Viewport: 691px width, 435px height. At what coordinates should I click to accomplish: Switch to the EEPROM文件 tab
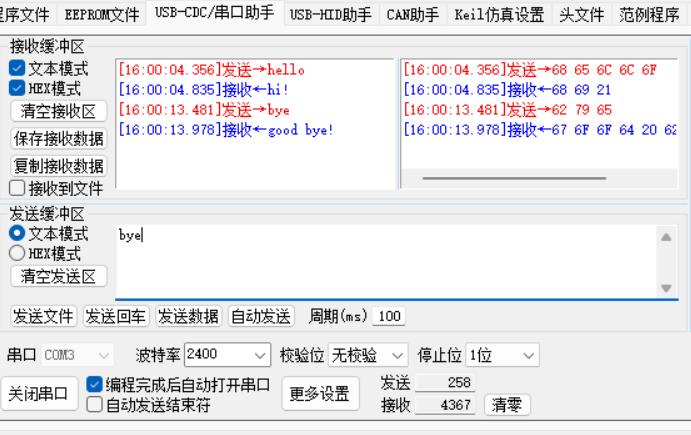coord(102,15)
